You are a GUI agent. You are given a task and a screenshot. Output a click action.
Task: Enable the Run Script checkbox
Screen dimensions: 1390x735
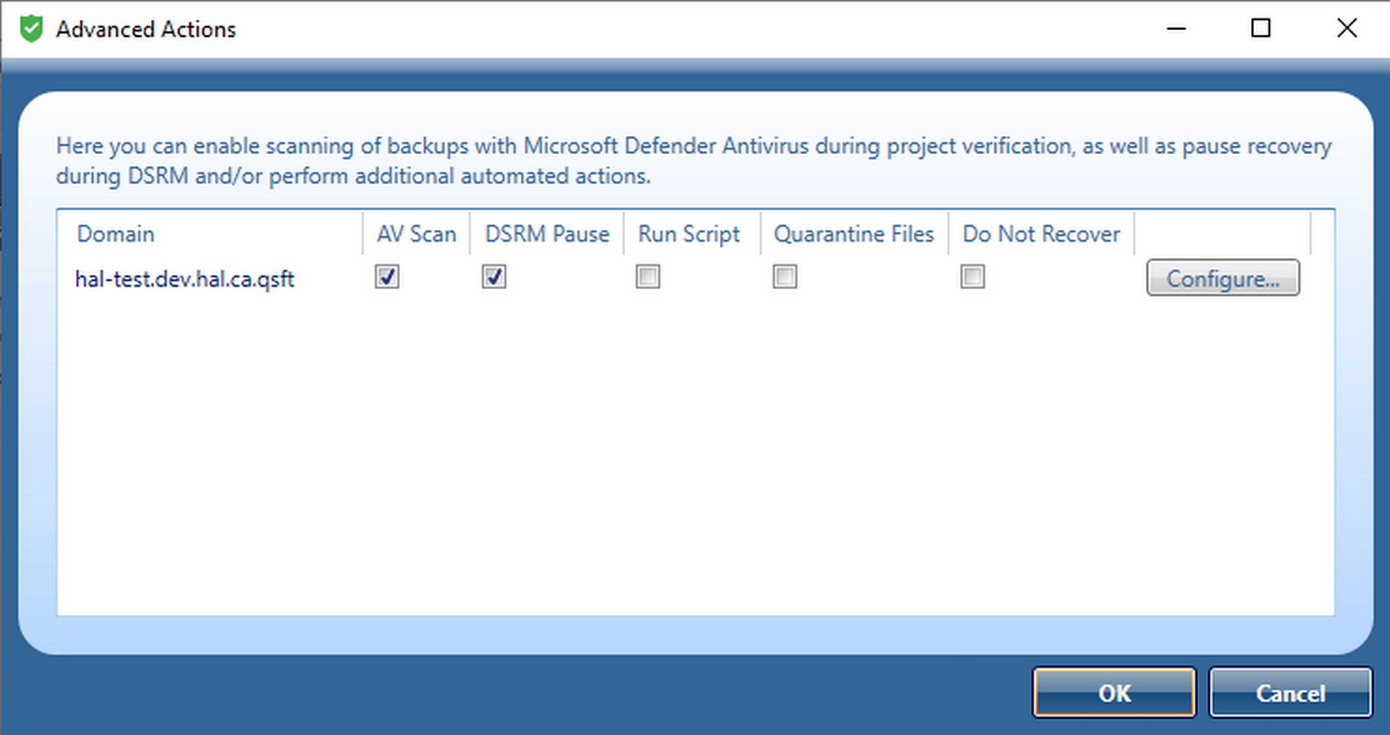(x=648, y=277)
